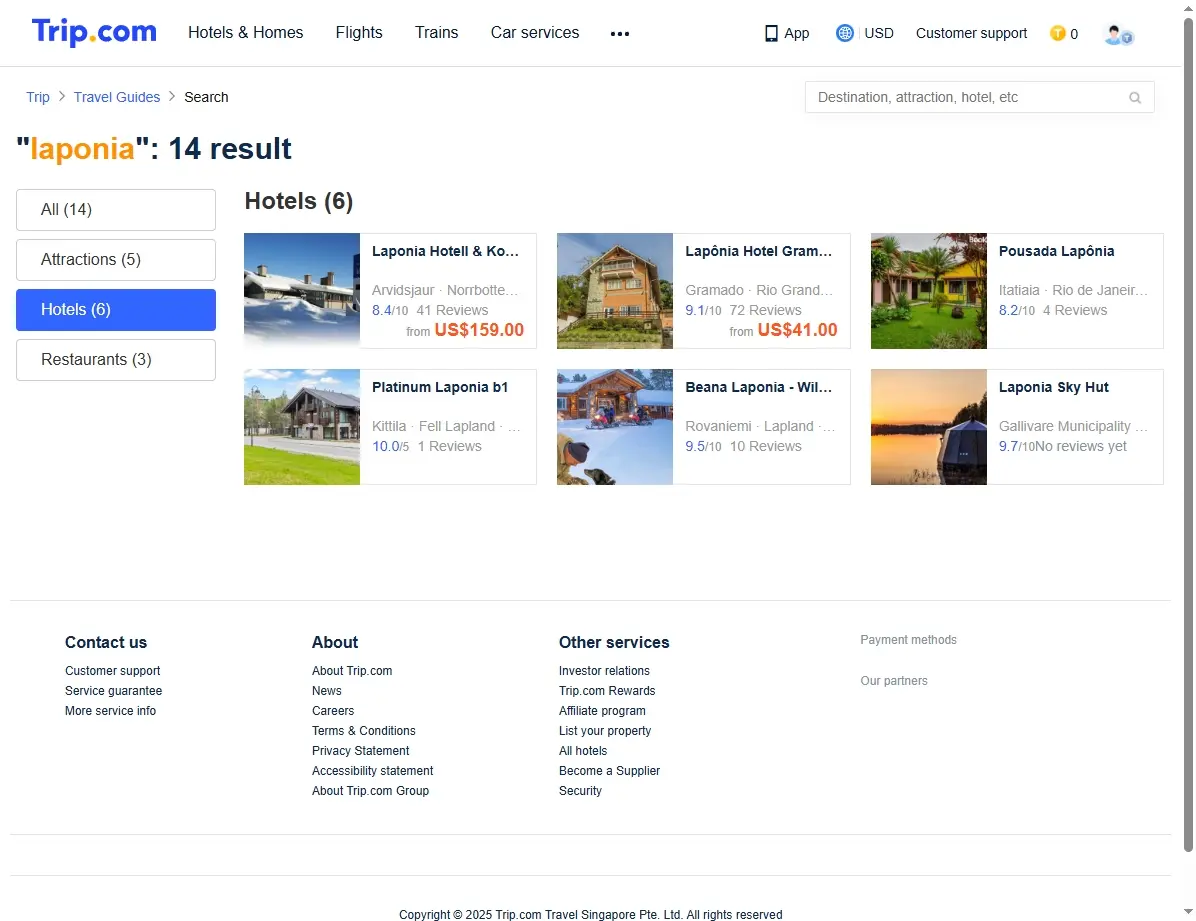The image size is (1196, 921).
Task: Click the globe language icon
Action: 844,33
